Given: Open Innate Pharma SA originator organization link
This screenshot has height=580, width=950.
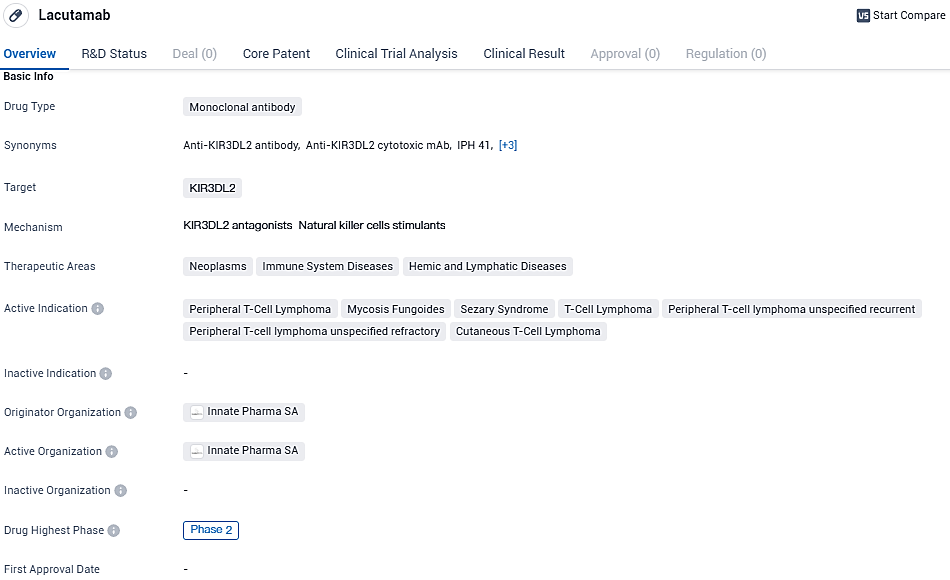Looking at the screenshot, I should point(252,412).
